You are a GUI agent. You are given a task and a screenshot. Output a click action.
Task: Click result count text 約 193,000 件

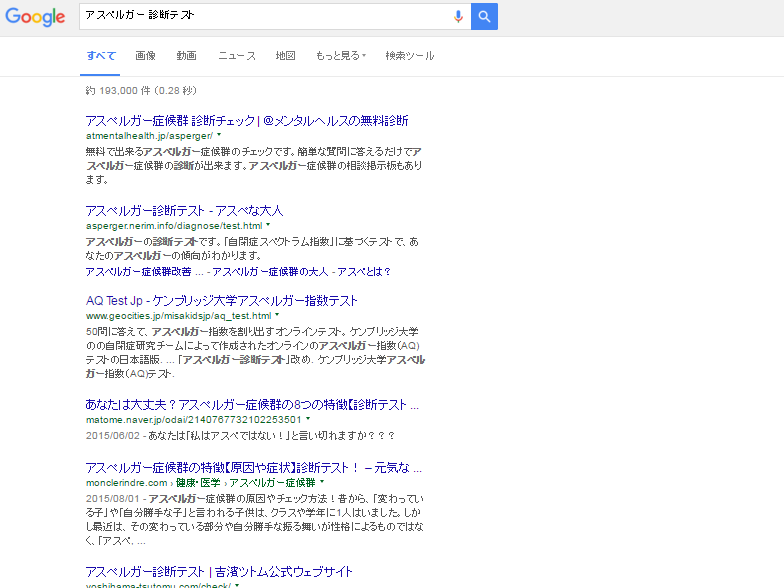pyautogui.click(x=141, y=90)
